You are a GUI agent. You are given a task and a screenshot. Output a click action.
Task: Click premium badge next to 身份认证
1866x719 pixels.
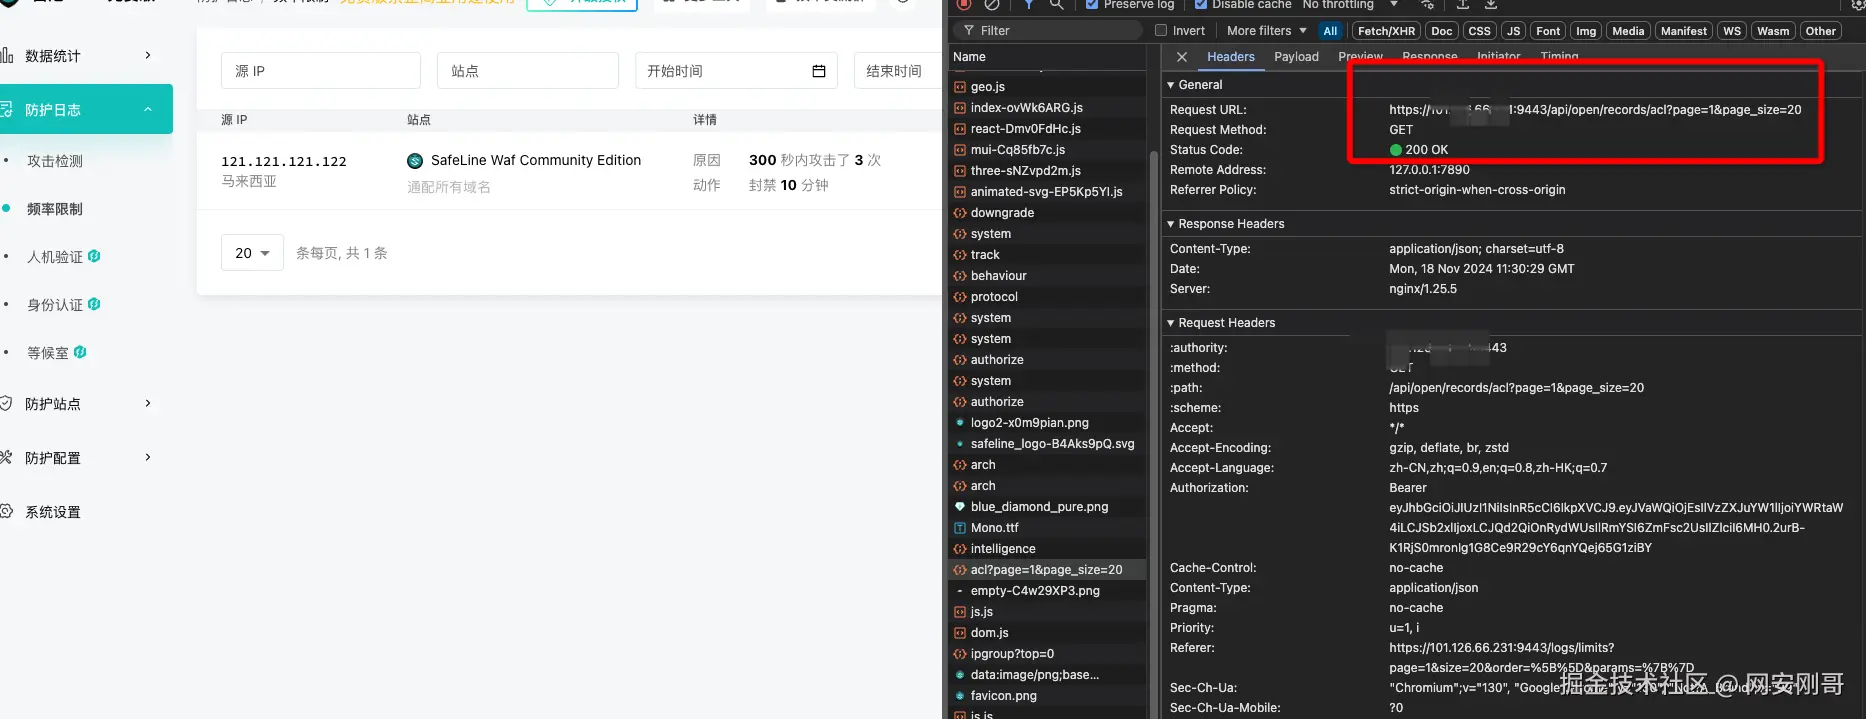click(94, 304)
